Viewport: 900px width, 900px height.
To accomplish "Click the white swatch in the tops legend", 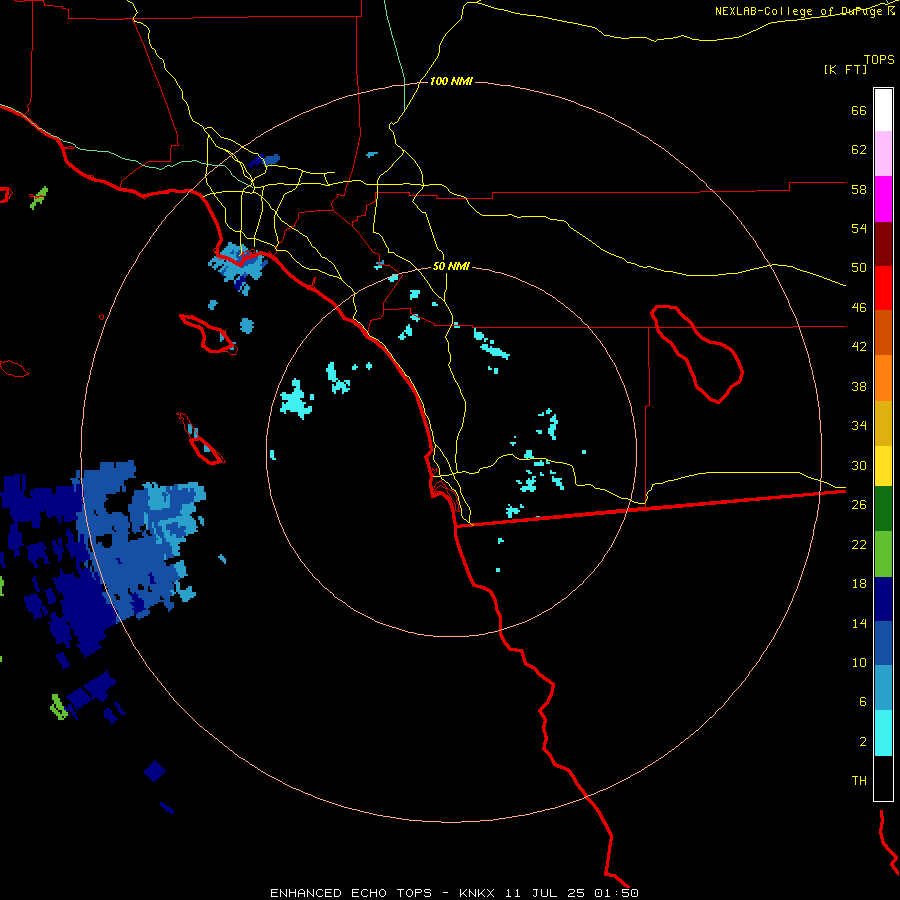I will [x=883, y=110].
